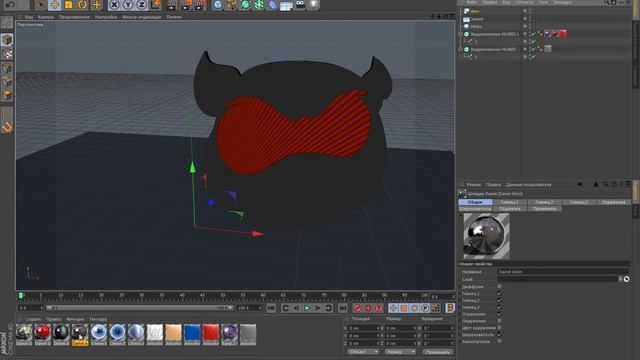Enable texture mode checkered icon in left palette

click(7, 54)
